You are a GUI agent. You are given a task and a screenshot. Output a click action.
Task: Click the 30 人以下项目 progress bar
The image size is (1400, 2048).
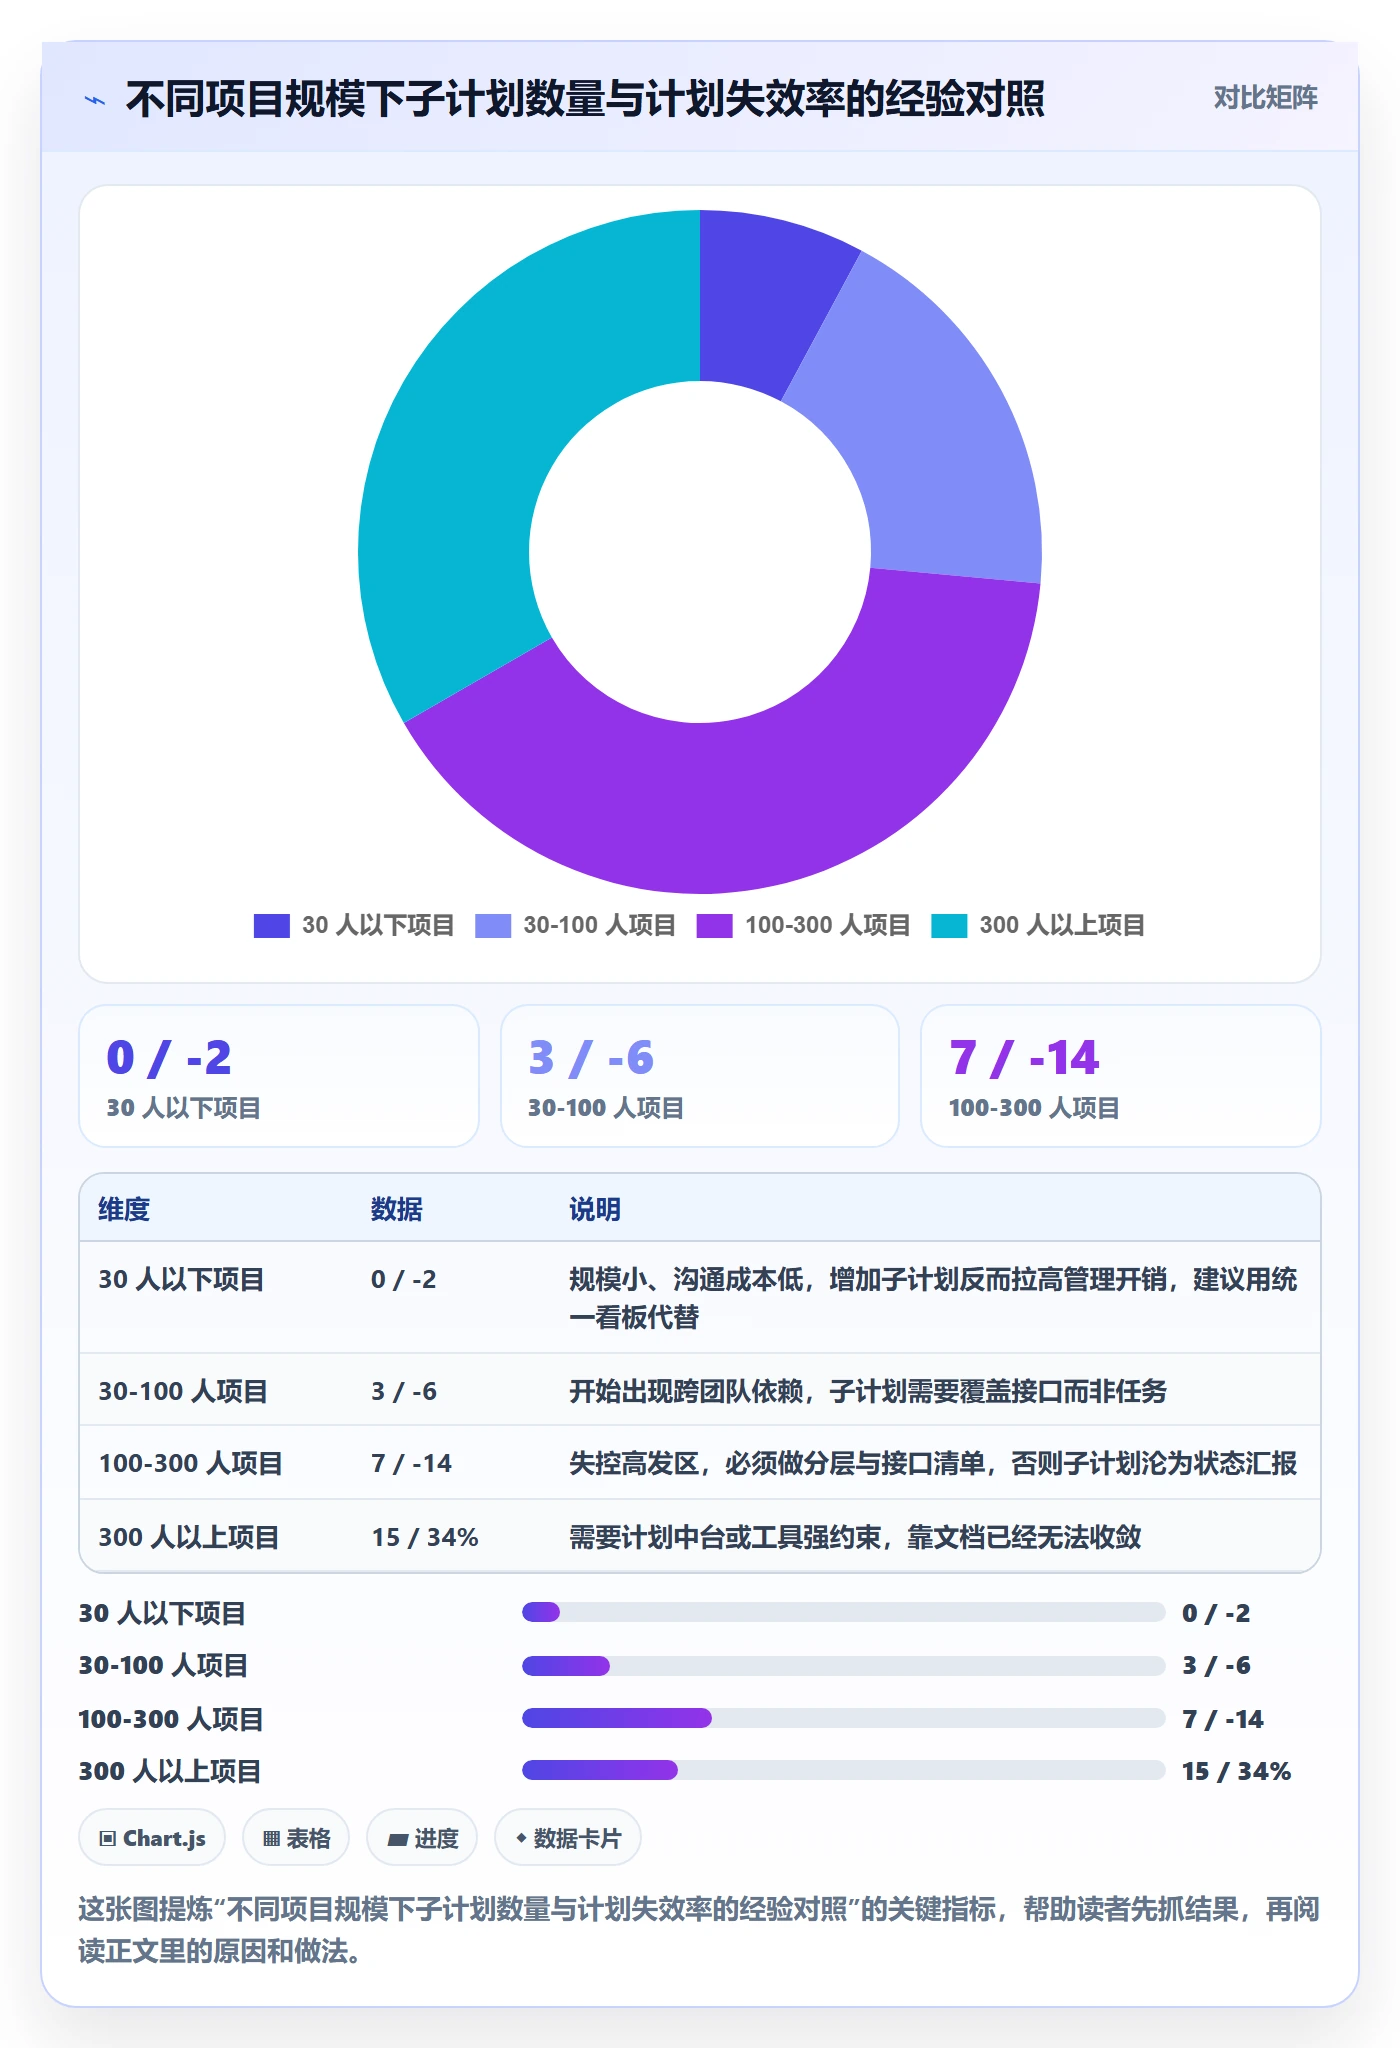(x=843, y=1612)
